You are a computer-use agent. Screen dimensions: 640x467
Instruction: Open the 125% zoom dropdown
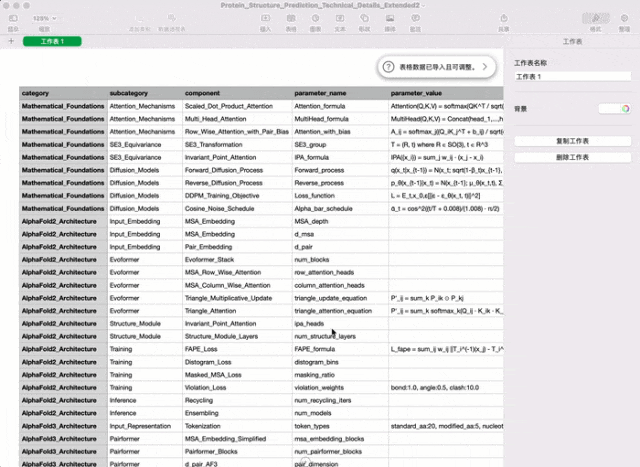(44, 19)
